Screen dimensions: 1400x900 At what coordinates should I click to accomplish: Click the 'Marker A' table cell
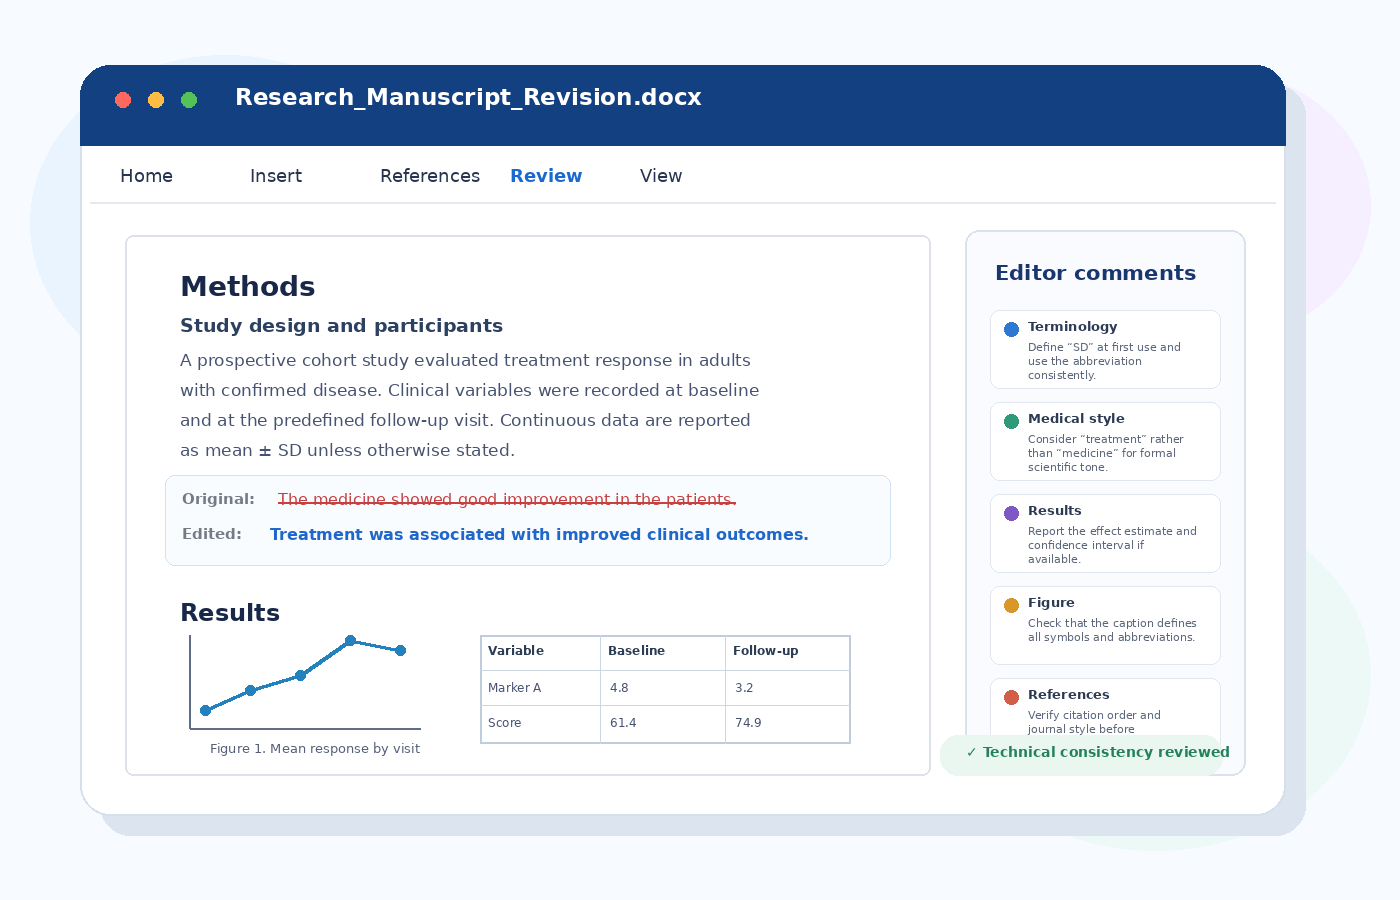541,688
